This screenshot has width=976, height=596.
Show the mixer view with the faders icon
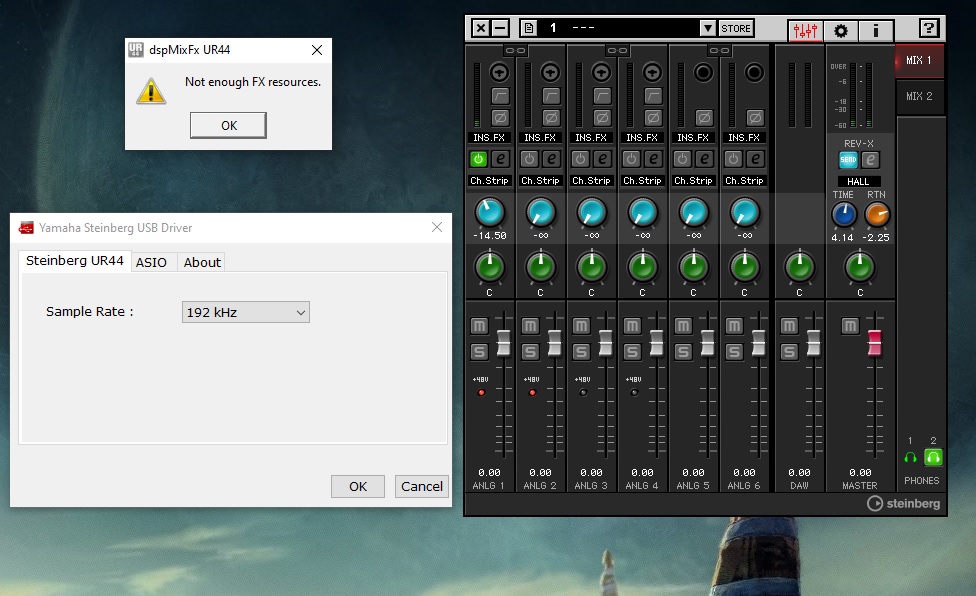805,30
